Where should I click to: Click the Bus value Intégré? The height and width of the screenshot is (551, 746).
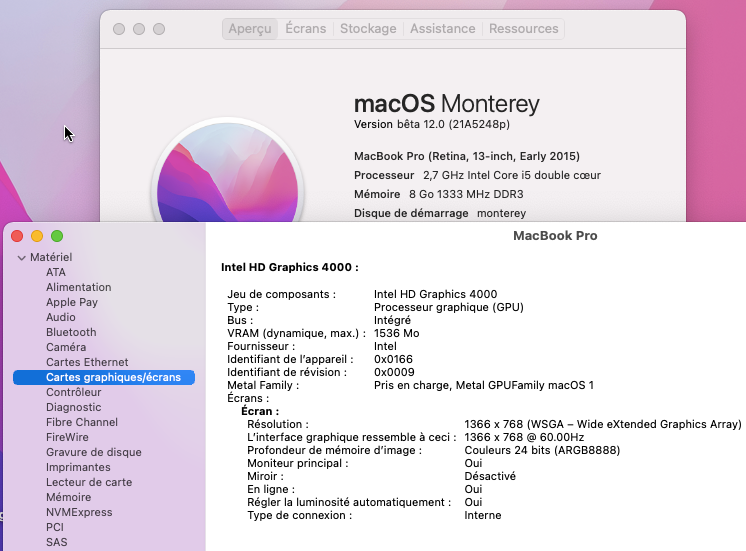pos(392,320)
